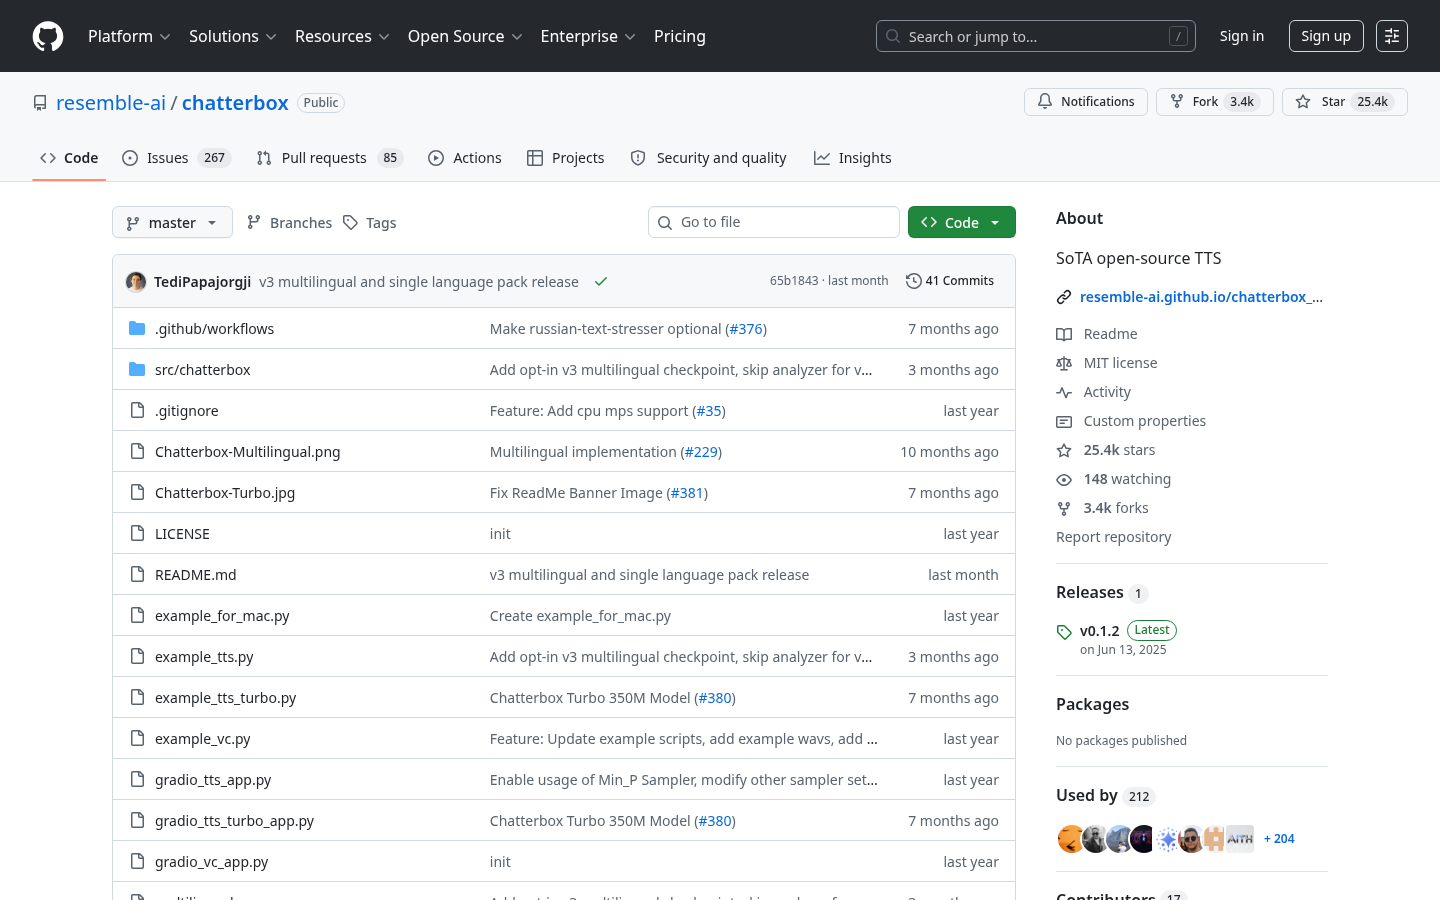Click the folder icon beside src/chatterbox
Screen dimensions: 1440x900
(137, 369)
